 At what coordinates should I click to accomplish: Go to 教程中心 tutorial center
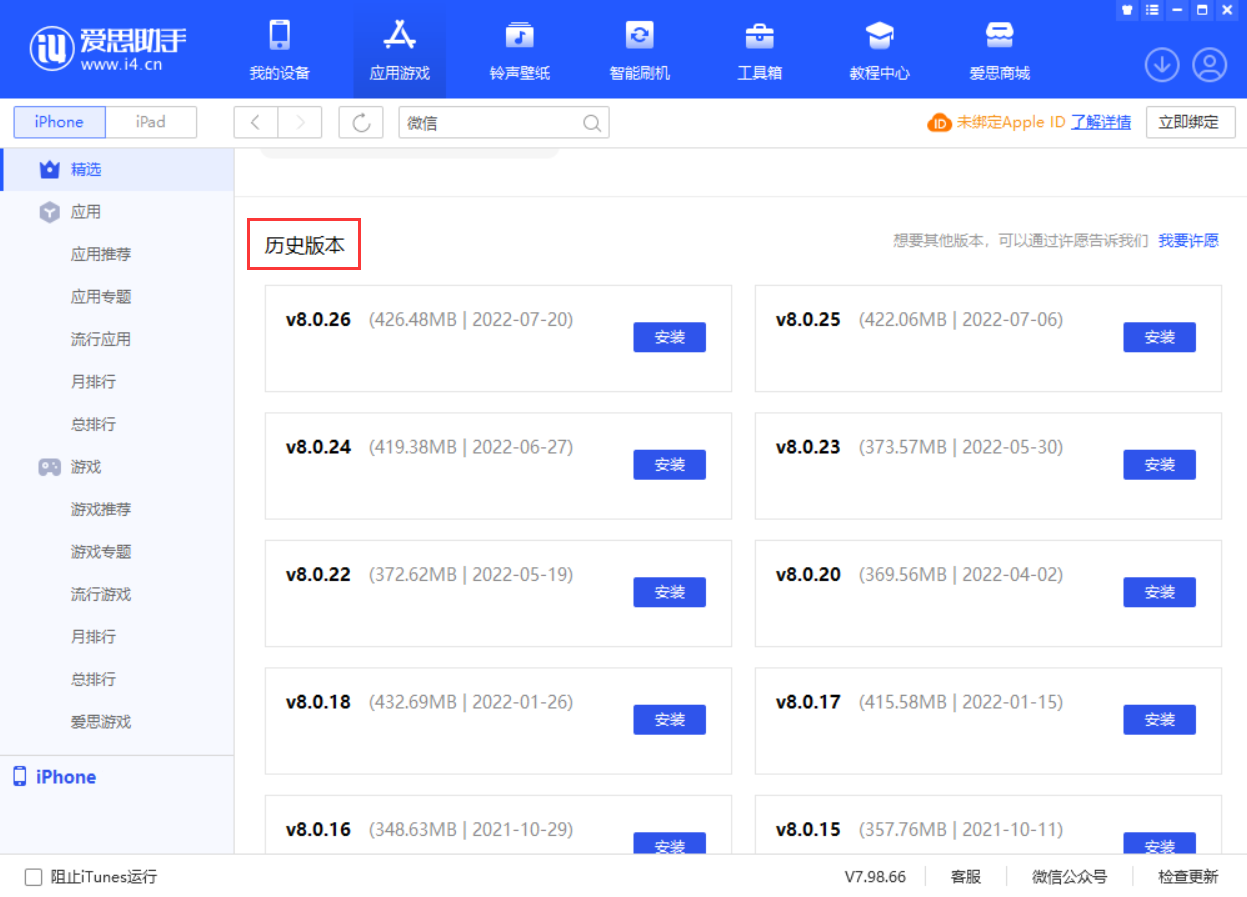pos(879,49)
